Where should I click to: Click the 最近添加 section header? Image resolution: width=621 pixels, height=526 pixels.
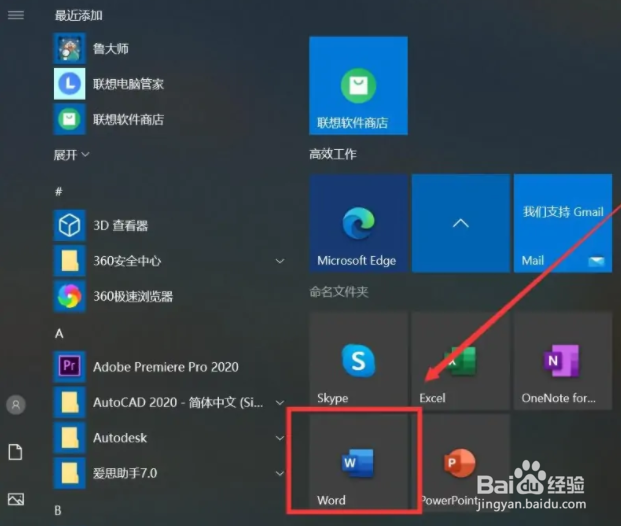pos(78,15)
